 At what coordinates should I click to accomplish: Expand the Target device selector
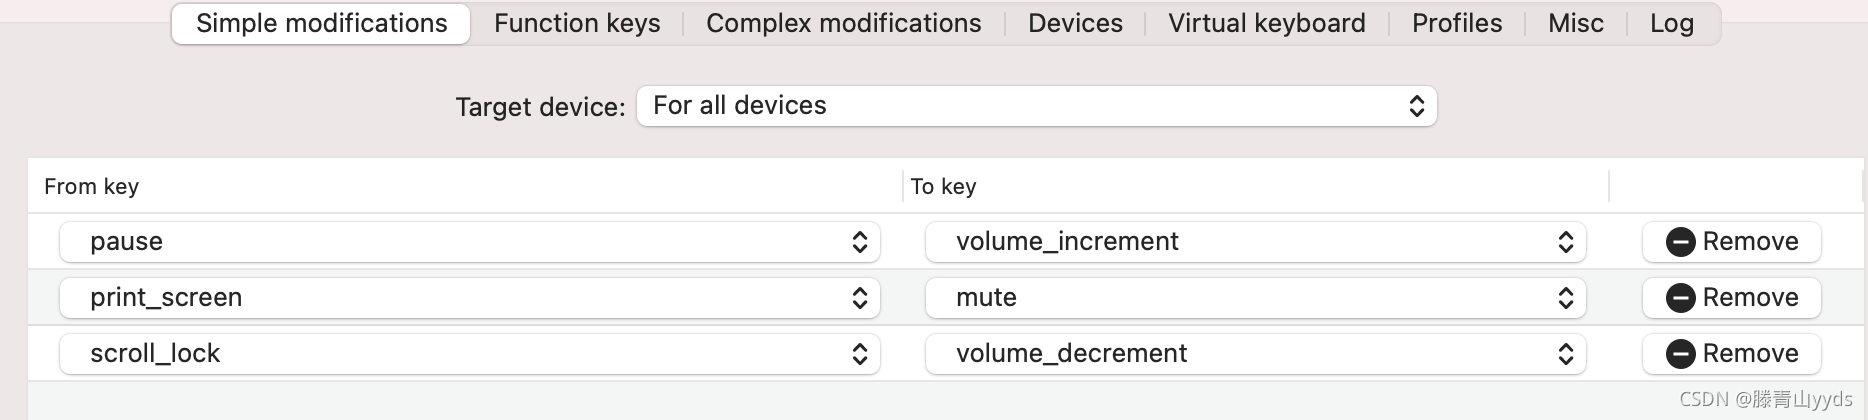click(1036, 106)
